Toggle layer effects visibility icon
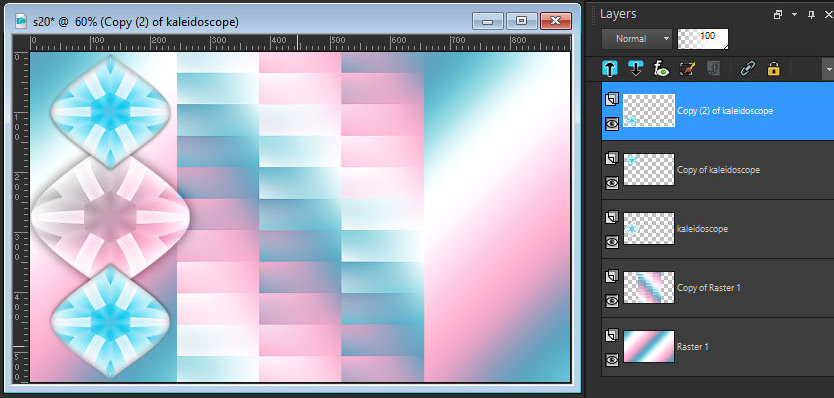This screenshot has height=398, width=834. click(x=661, y=69)
